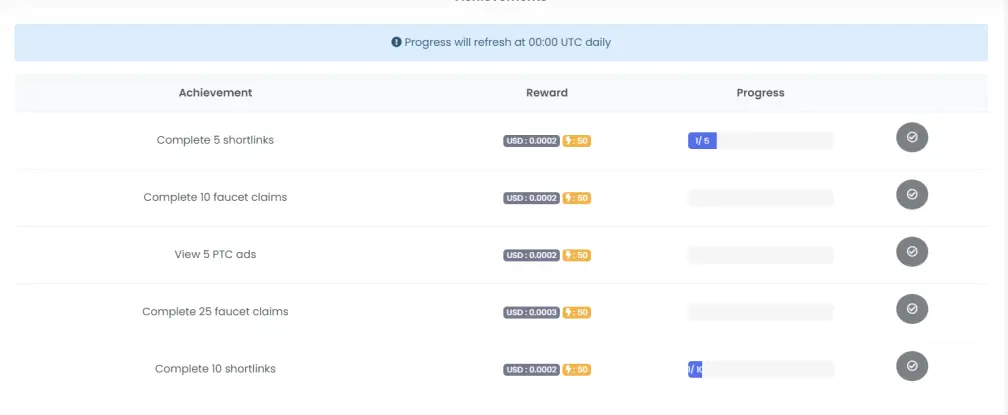This screenshot has width=1008, height=415.
Task: Claim the Complete 10 faucet claims checkmark button
Action: click(x=912, y=195)
